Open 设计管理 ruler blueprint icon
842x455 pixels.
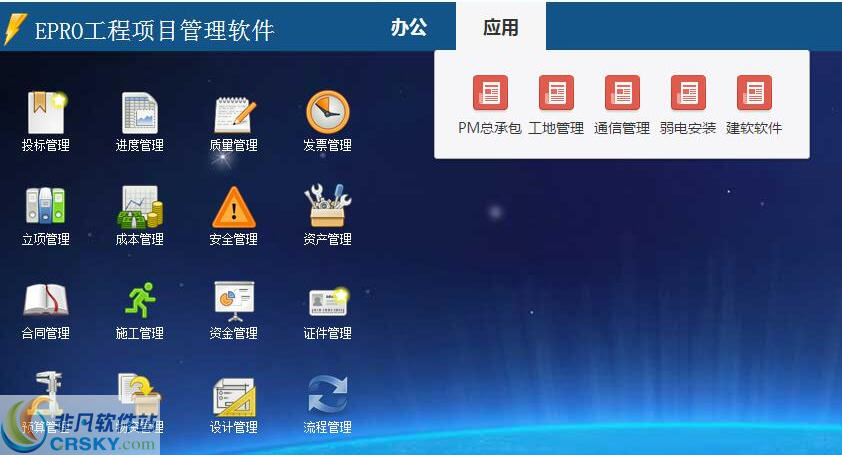tap(234, 397)
